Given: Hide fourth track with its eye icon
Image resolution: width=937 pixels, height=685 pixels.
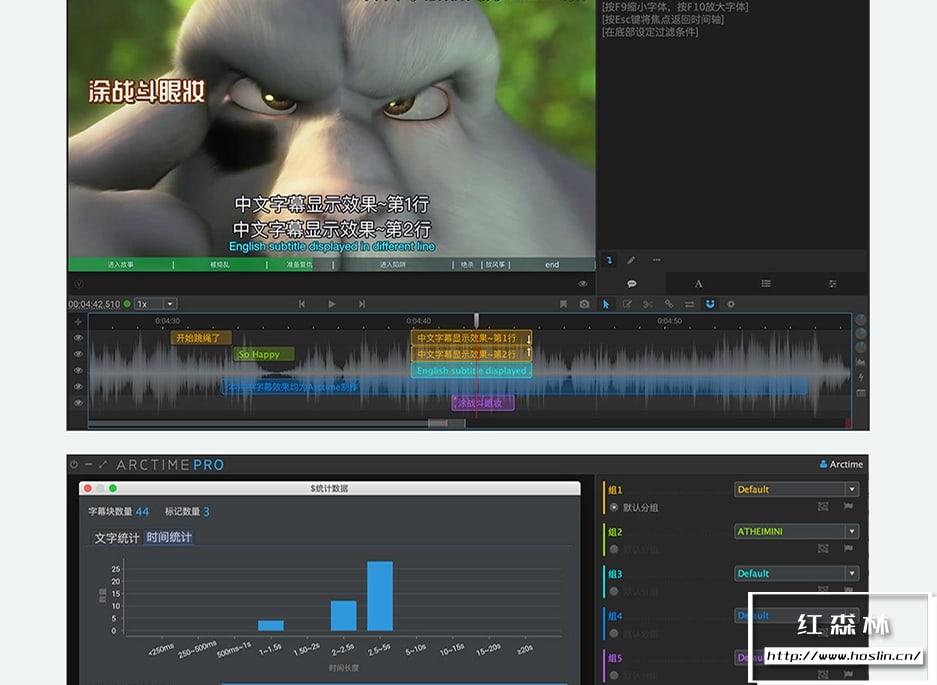Looking at the screenshot, I should 78,387.
